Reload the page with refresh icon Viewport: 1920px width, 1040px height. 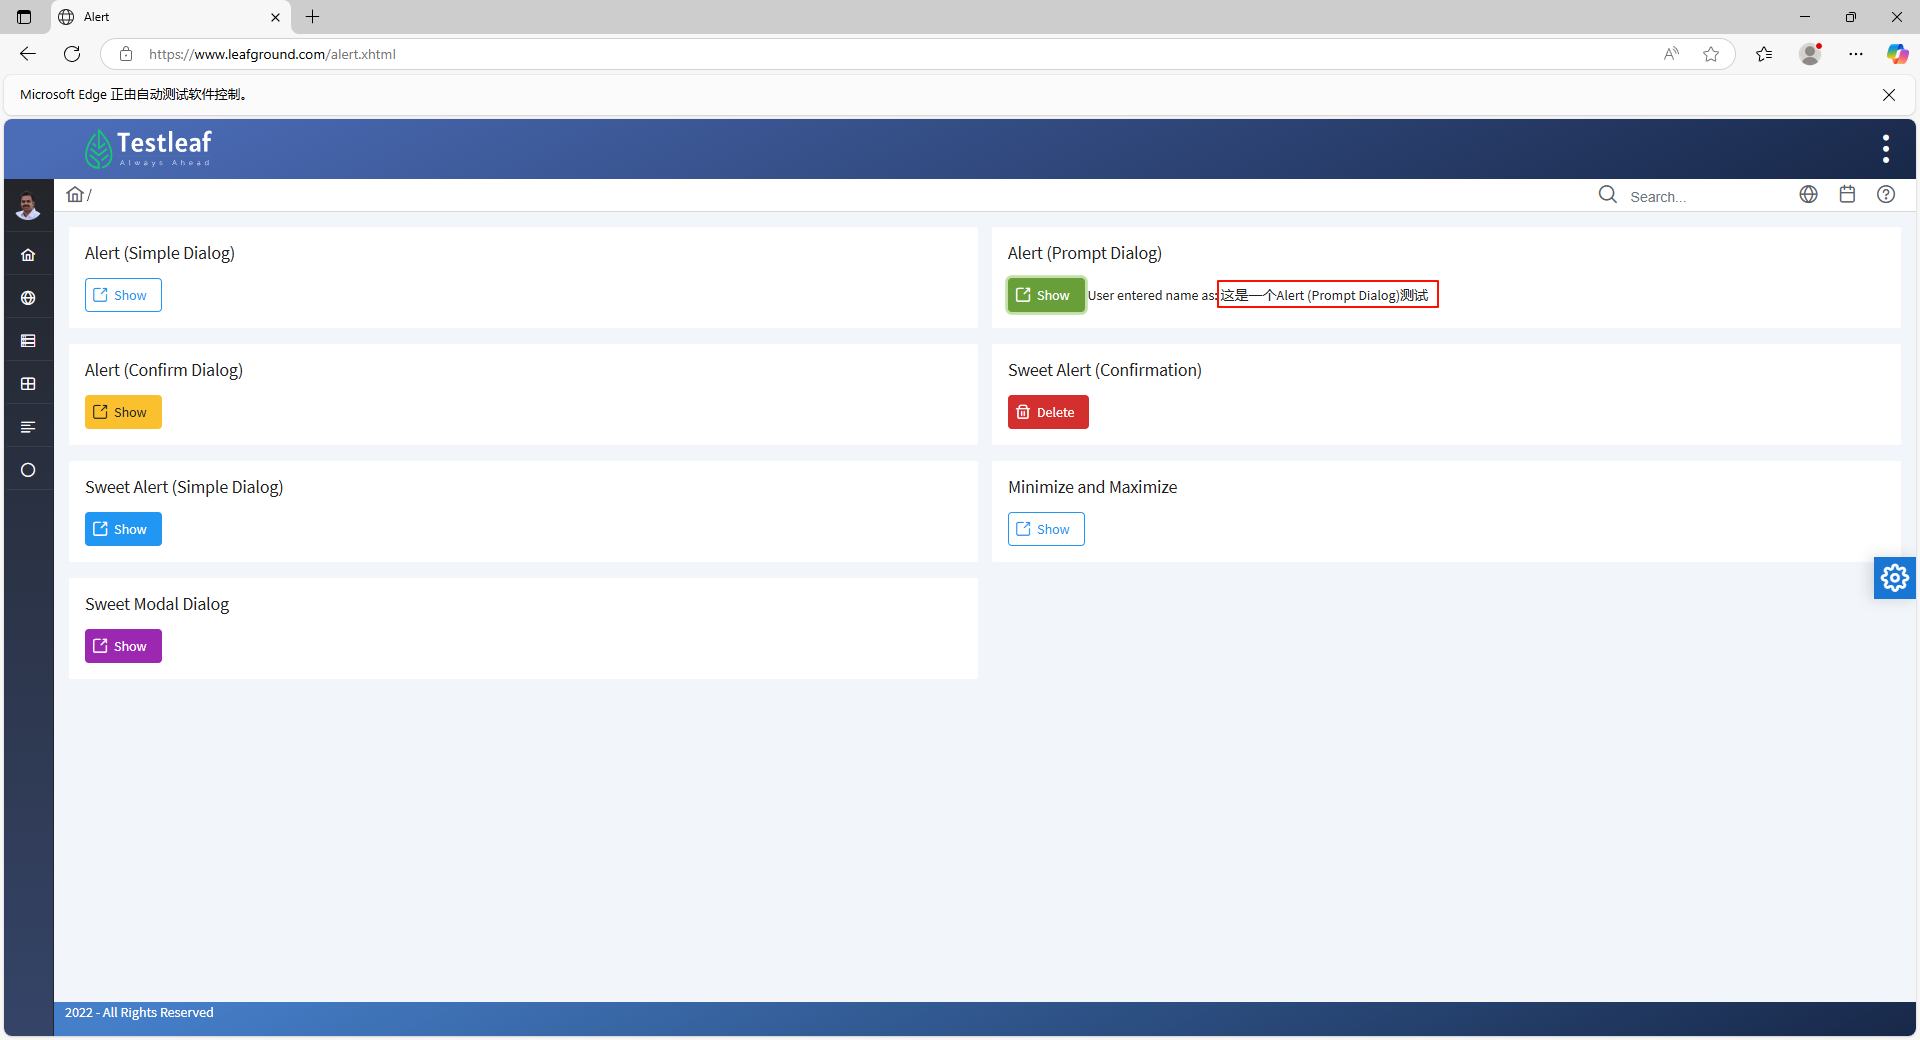(72, 54)
